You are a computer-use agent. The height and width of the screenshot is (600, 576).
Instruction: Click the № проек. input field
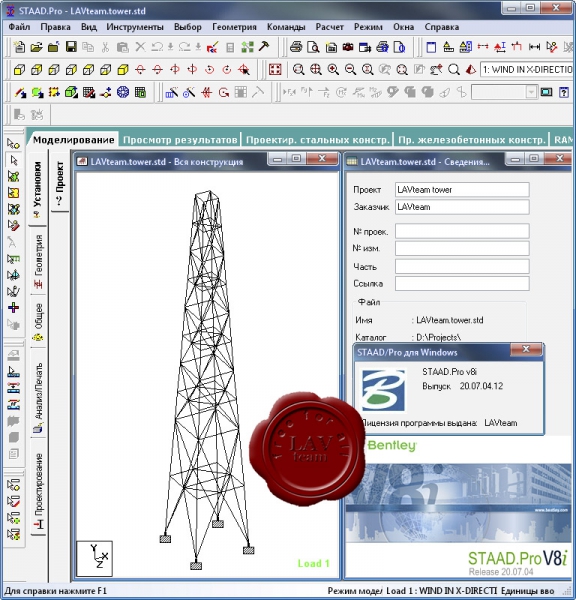[x=462, y=231]
